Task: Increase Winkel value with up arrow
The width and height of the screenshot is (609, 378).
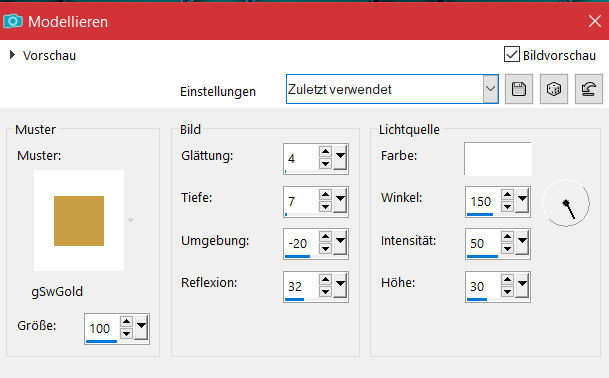Action: click(507, 194)
